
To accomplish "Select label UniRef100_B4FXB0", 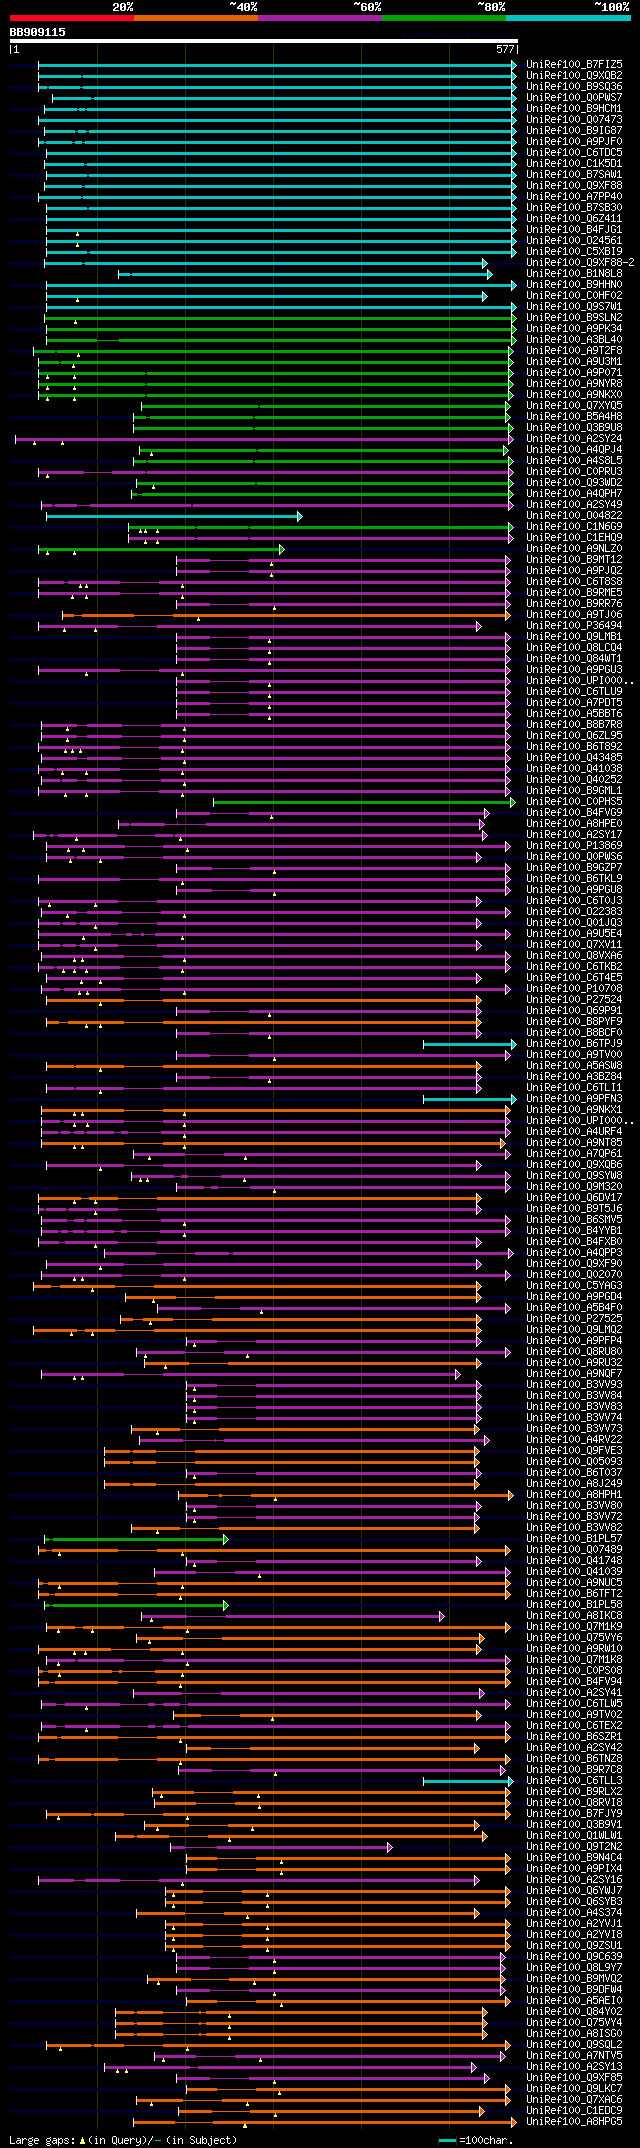I will 574,1241.
